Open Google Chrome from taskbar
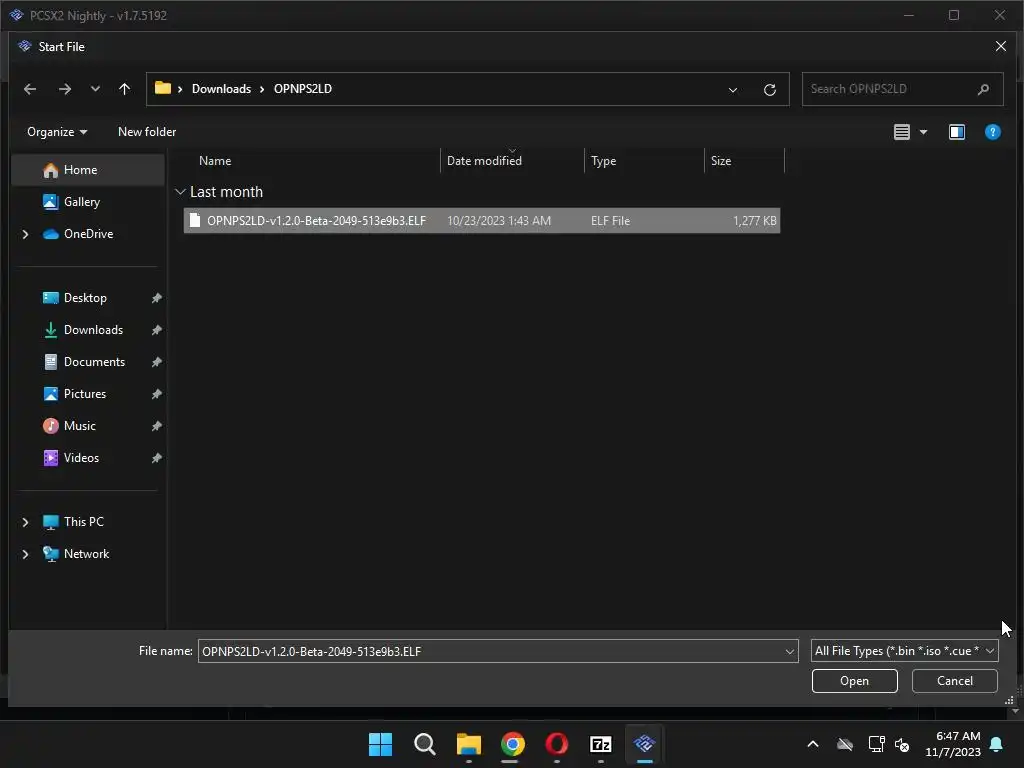 [x=513, y=744]
